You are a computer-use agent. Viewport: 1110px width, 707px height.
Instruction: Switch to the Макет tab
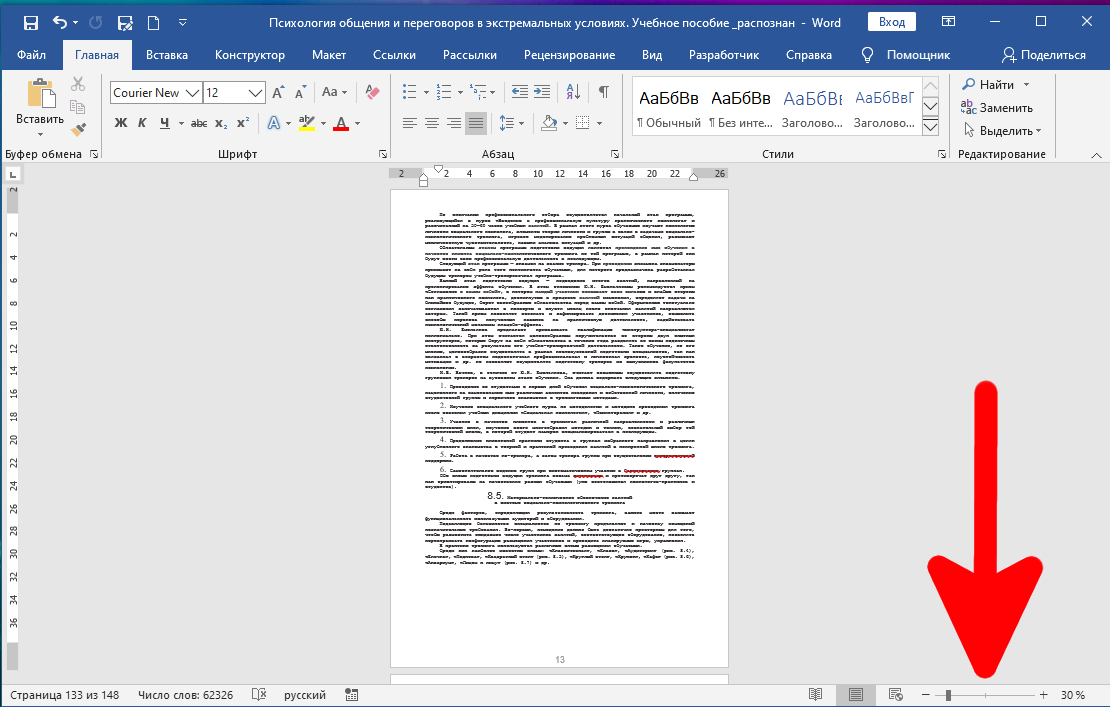click(x=329, y=54)
